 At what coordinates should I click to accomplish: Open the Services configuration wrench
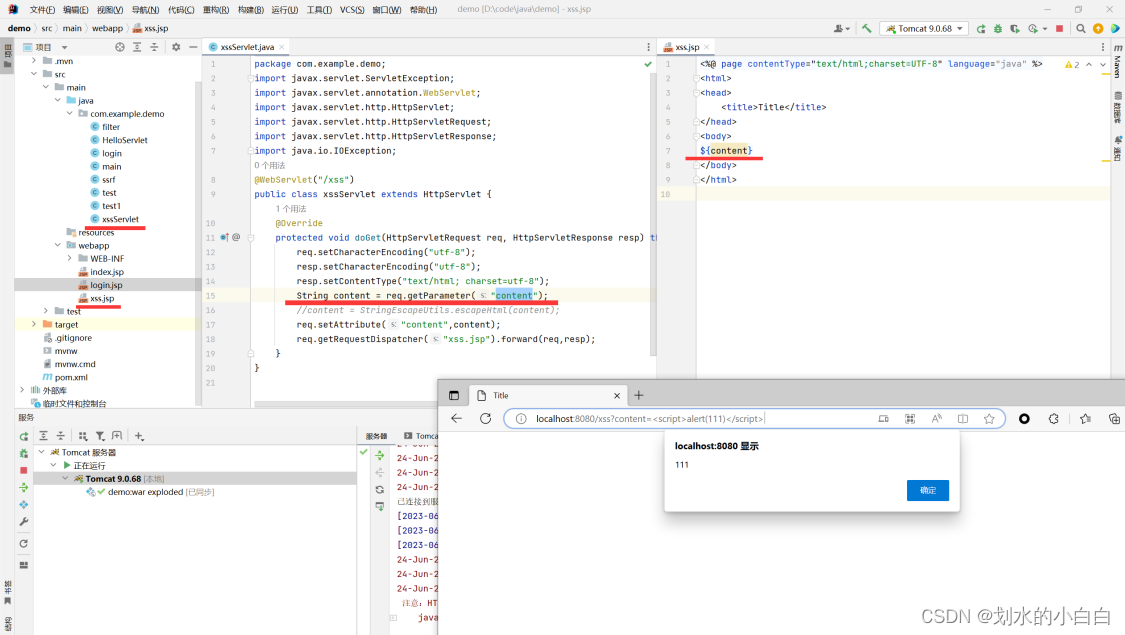(x=24, y=522)
